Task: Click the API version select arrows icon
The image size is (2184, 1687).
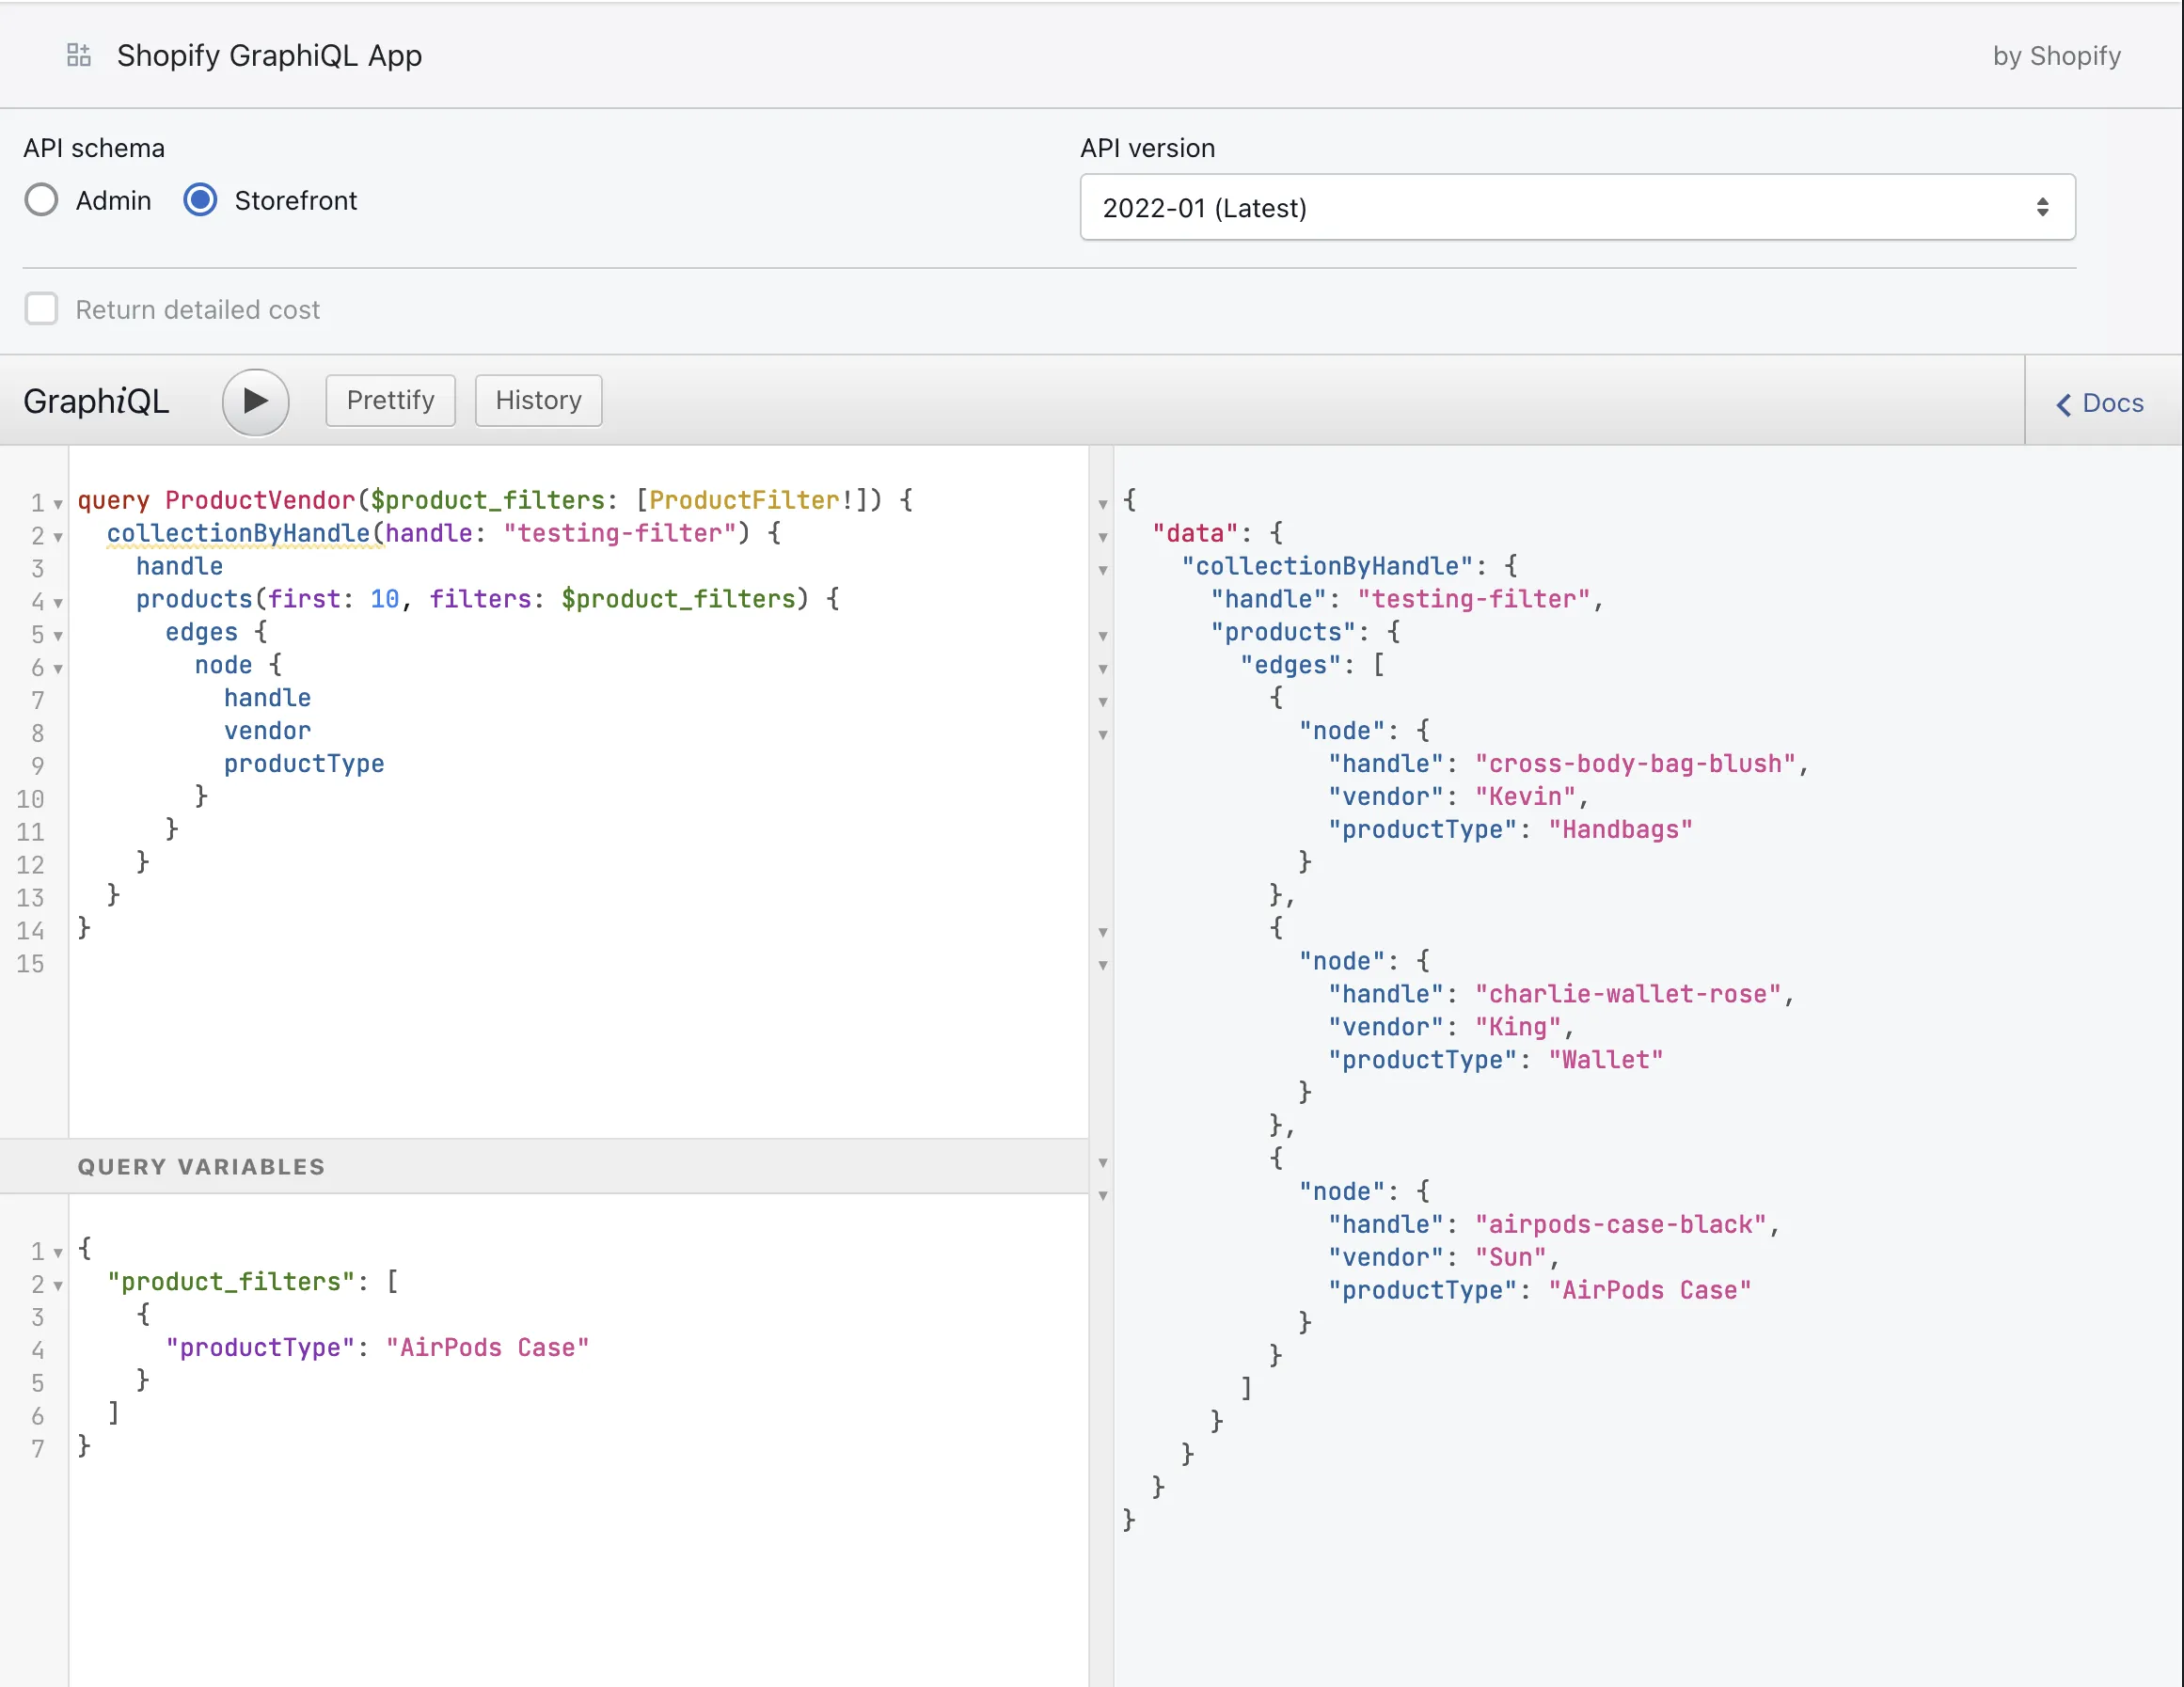Action: point(2042,207)
